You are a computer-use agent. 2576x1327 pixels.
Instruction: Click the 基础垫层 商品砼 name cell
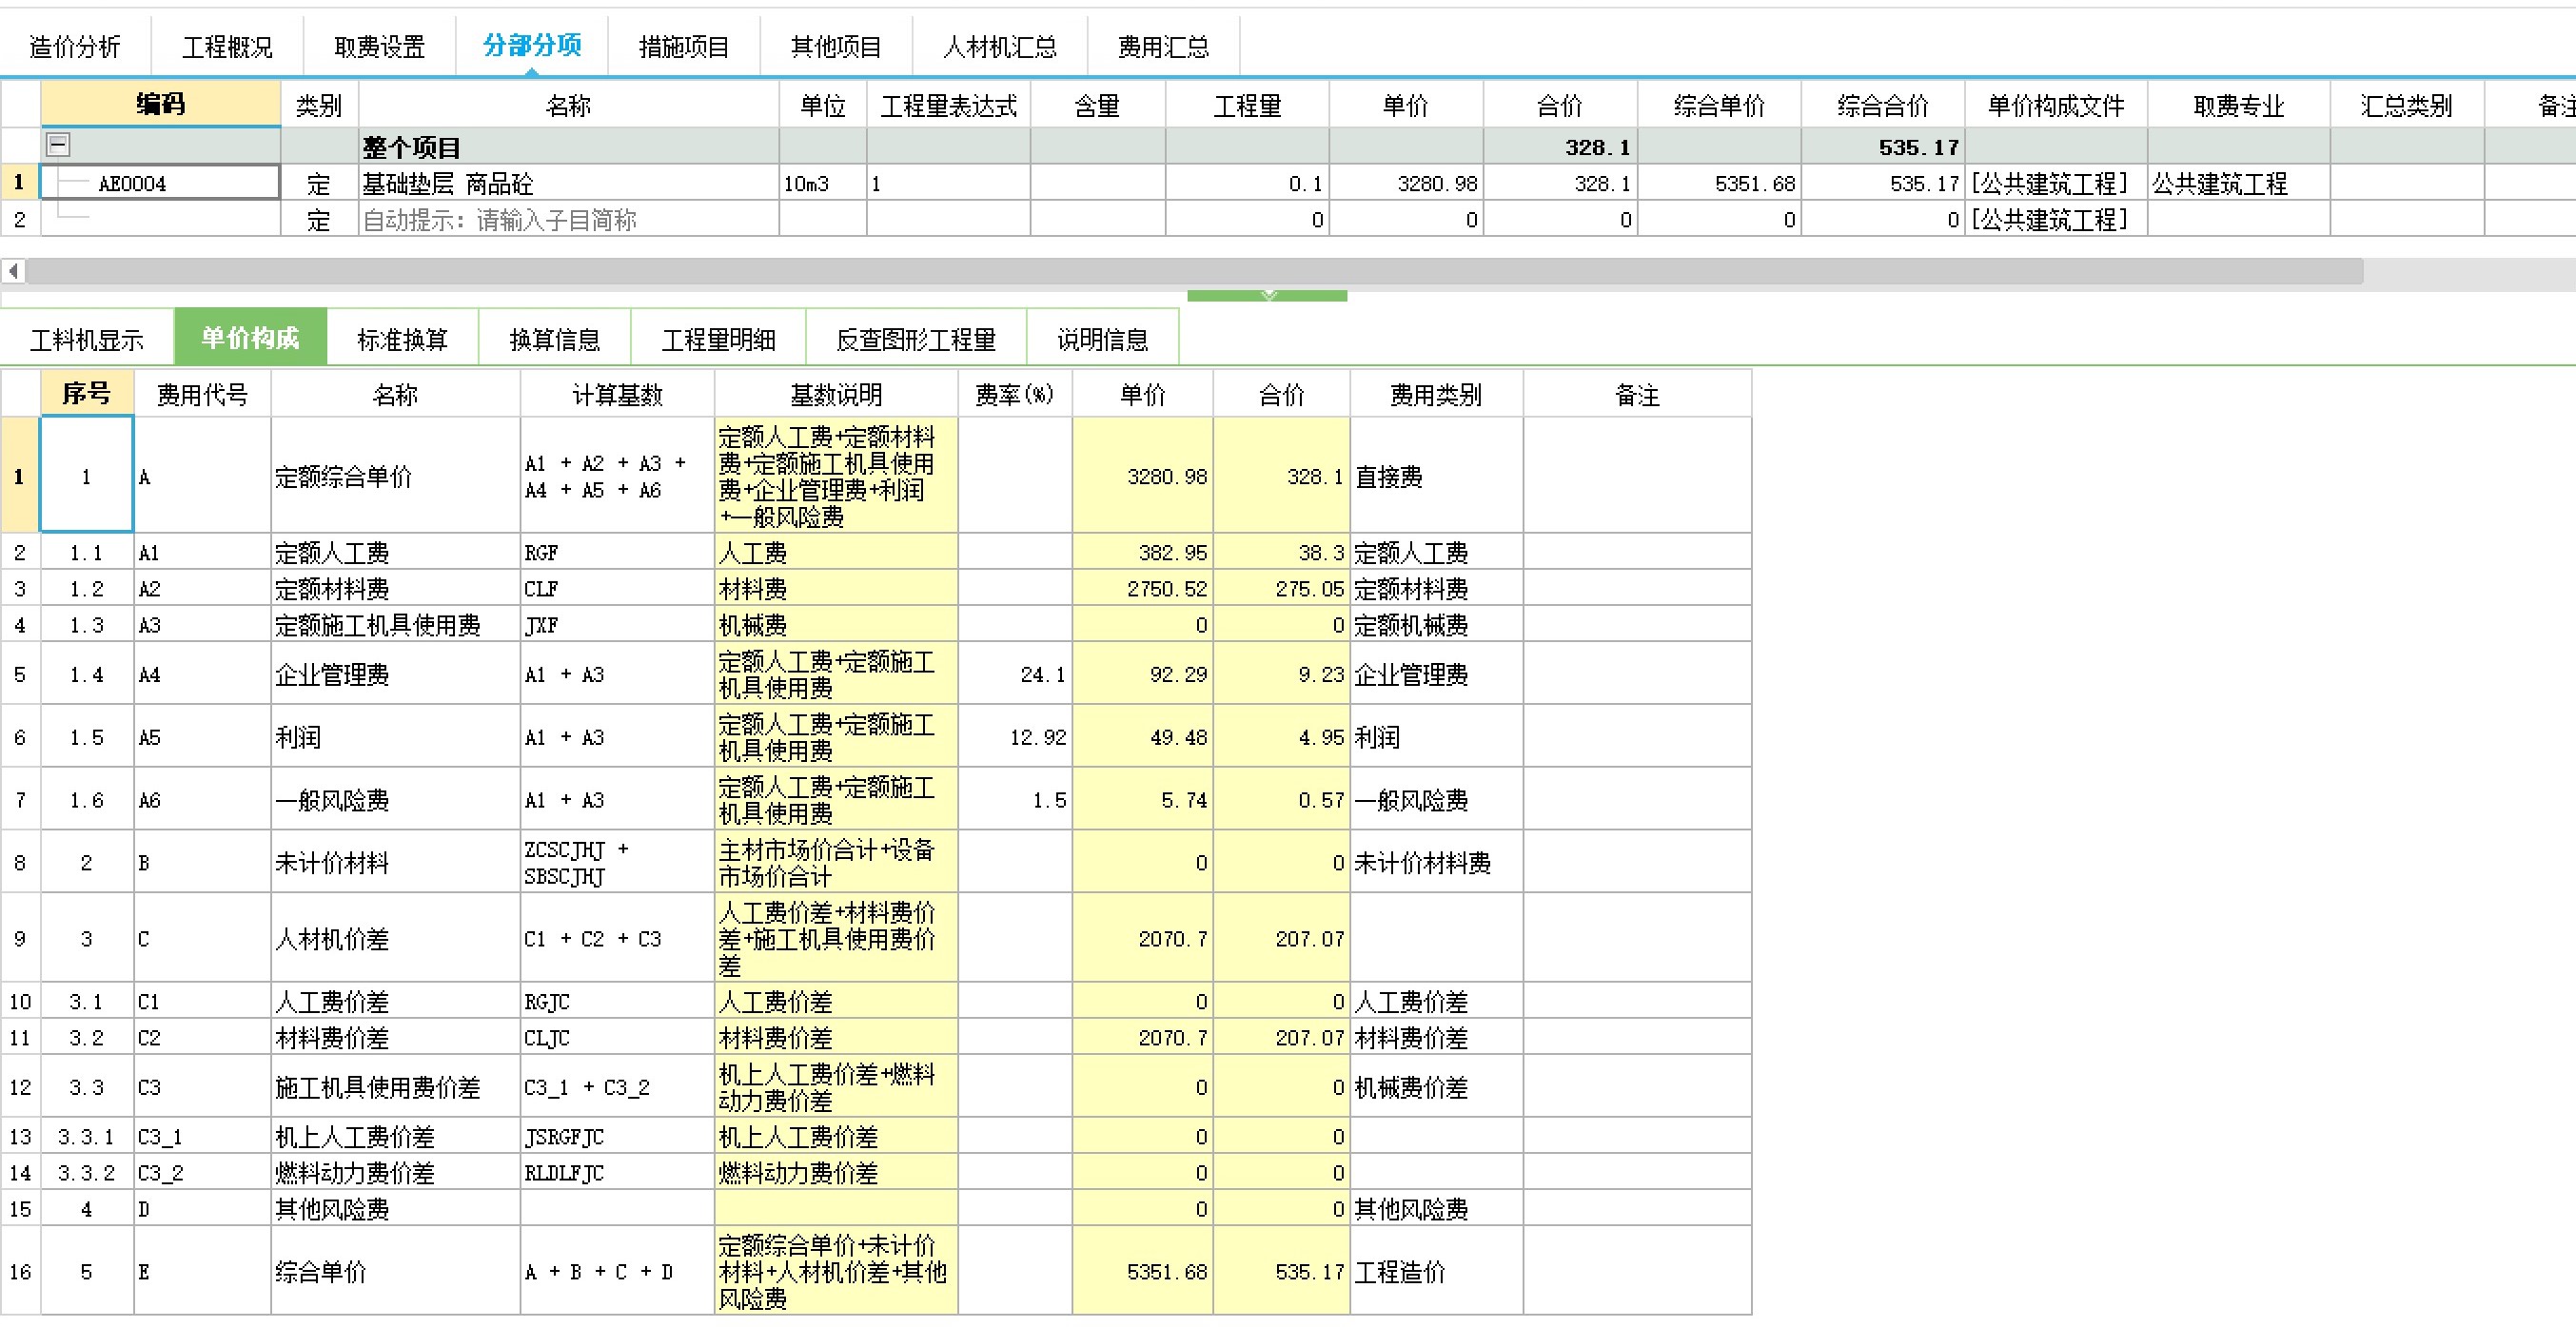[x=568, y=183]
